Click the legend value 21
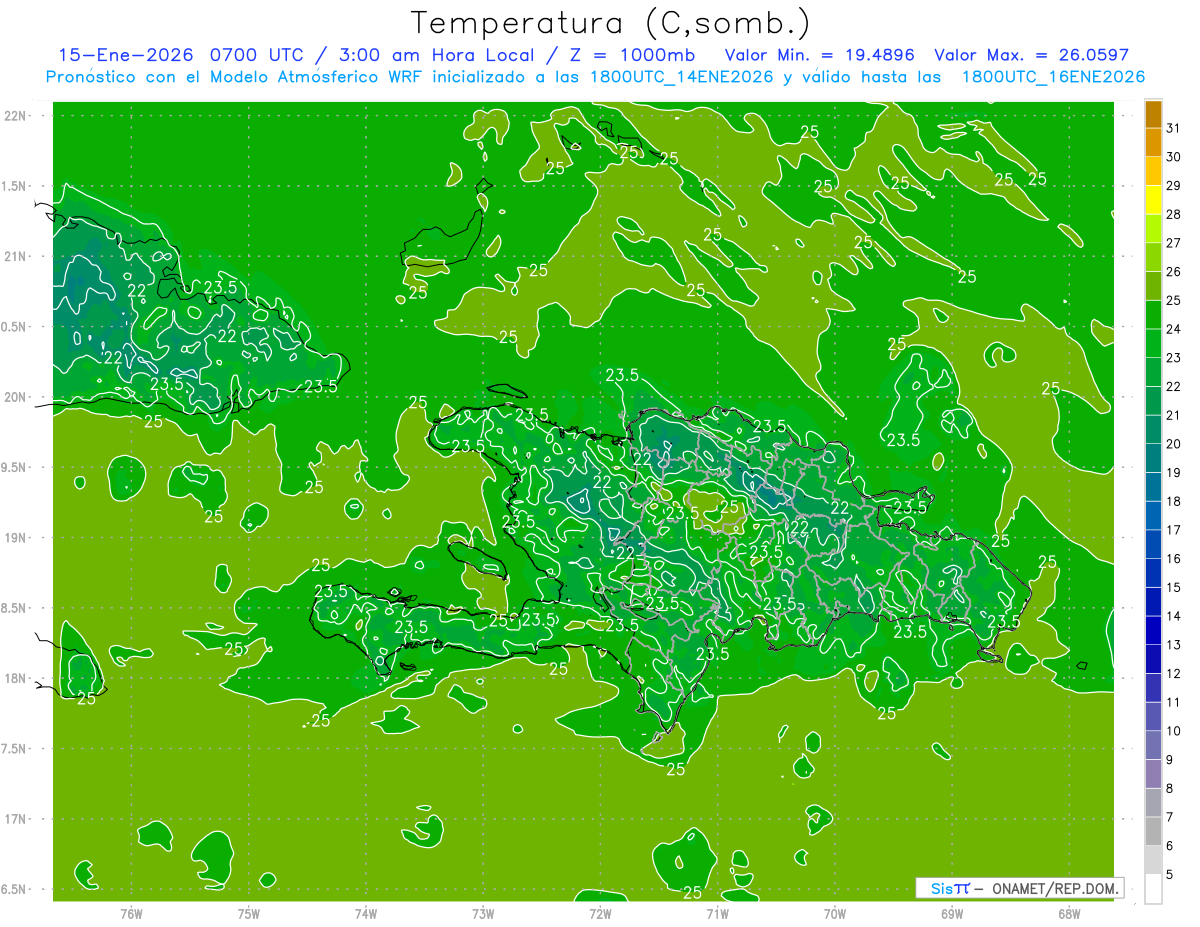This screenshot has width=1200, height=927. tap(1173, 415)
